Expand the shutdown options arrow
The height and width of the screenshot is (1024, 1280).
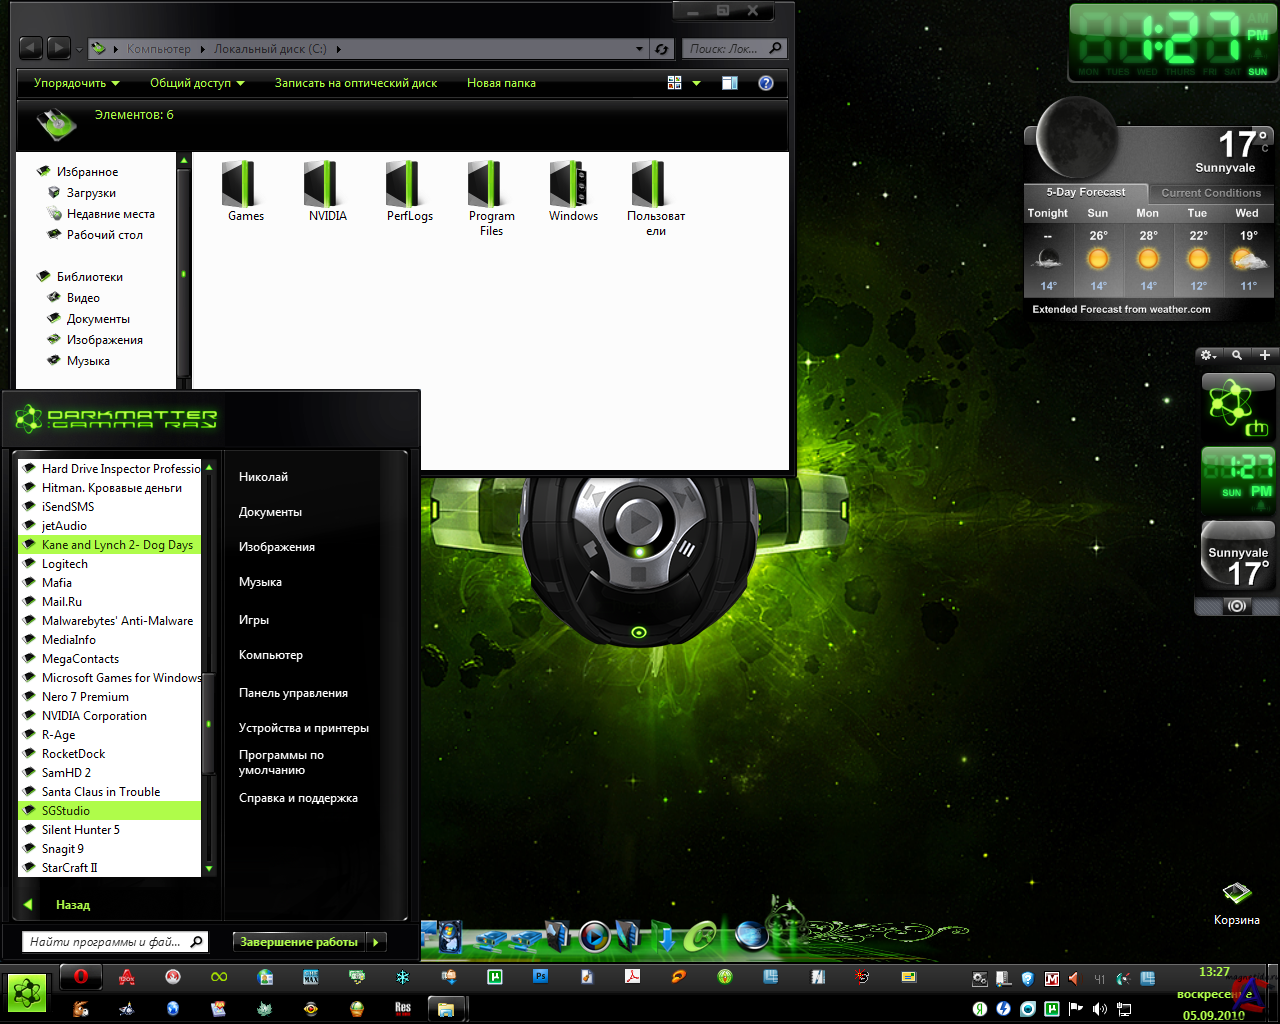click(377, 942)
